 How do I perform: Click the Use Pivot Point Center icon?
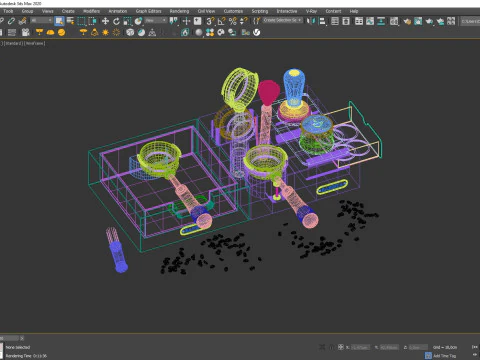pos(173,21)
